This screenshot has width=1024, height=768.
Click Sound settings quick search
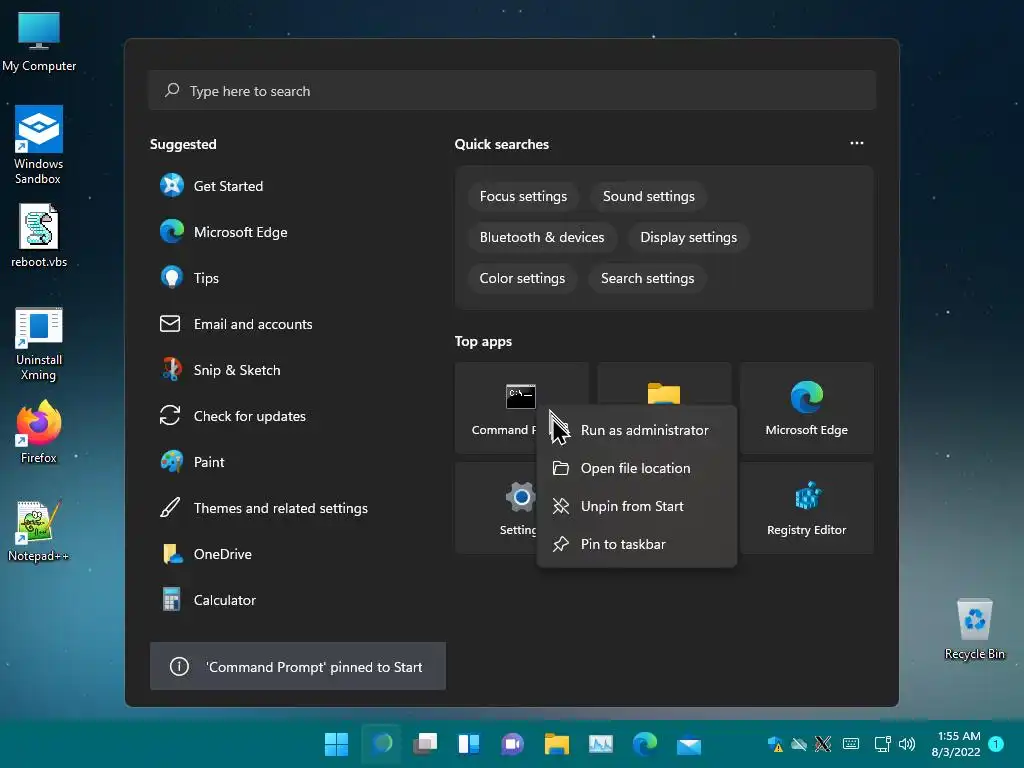[648, 197]
